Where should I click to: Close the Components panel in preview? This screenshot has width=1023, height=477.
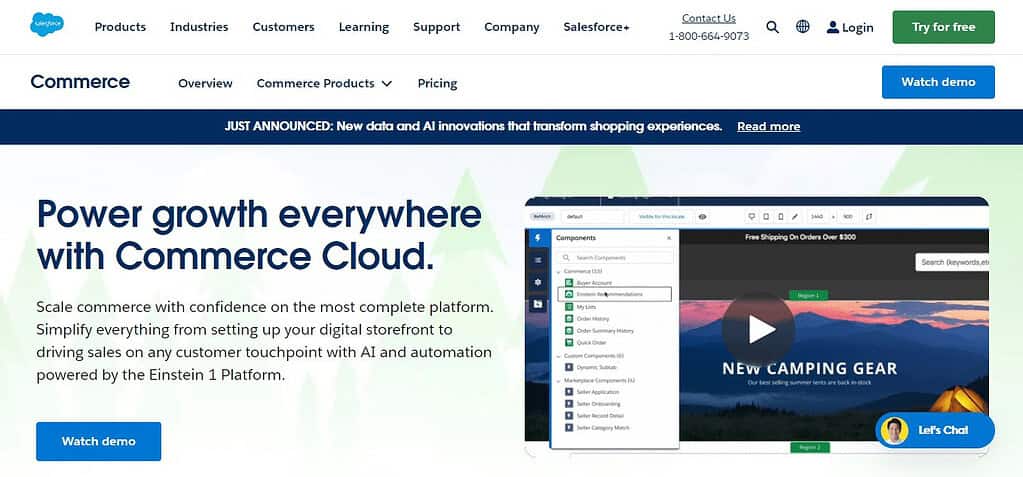tap(669, 238)
